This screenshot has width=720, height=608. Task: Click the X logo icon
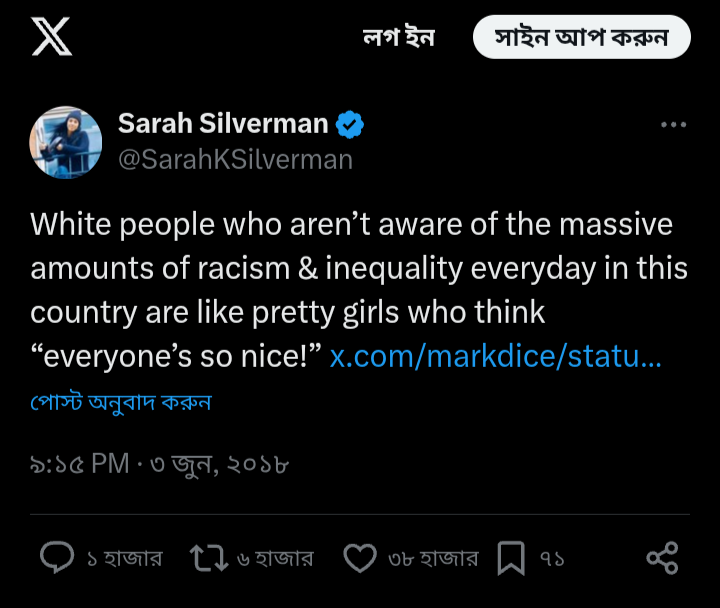click(51, 36)
